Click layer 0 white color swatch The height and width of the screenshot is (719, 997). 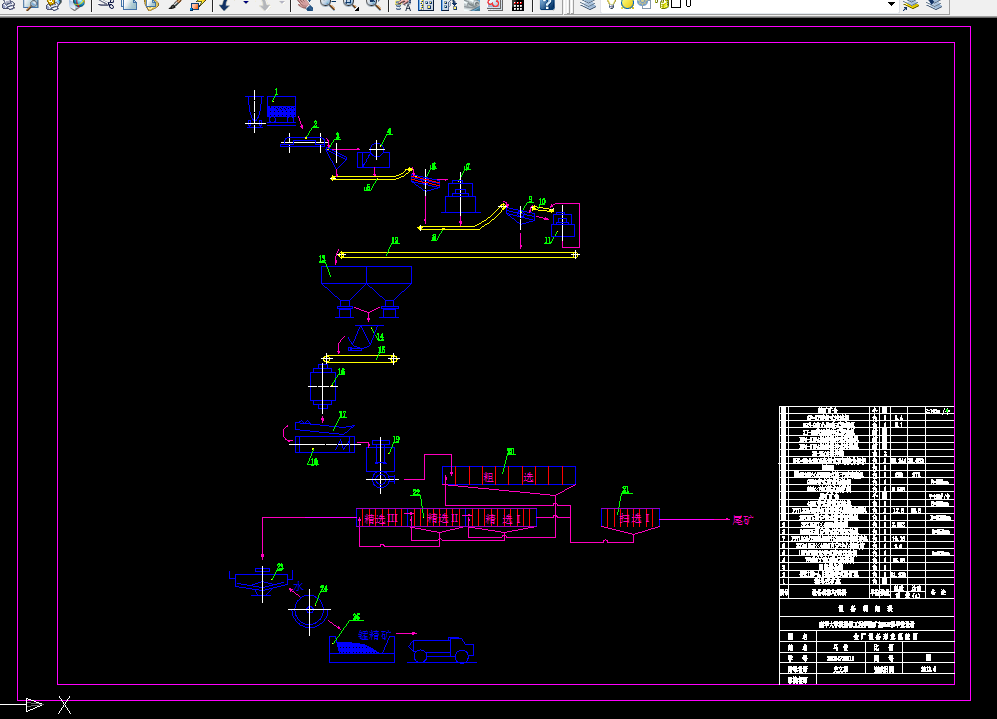coord(677,4)
